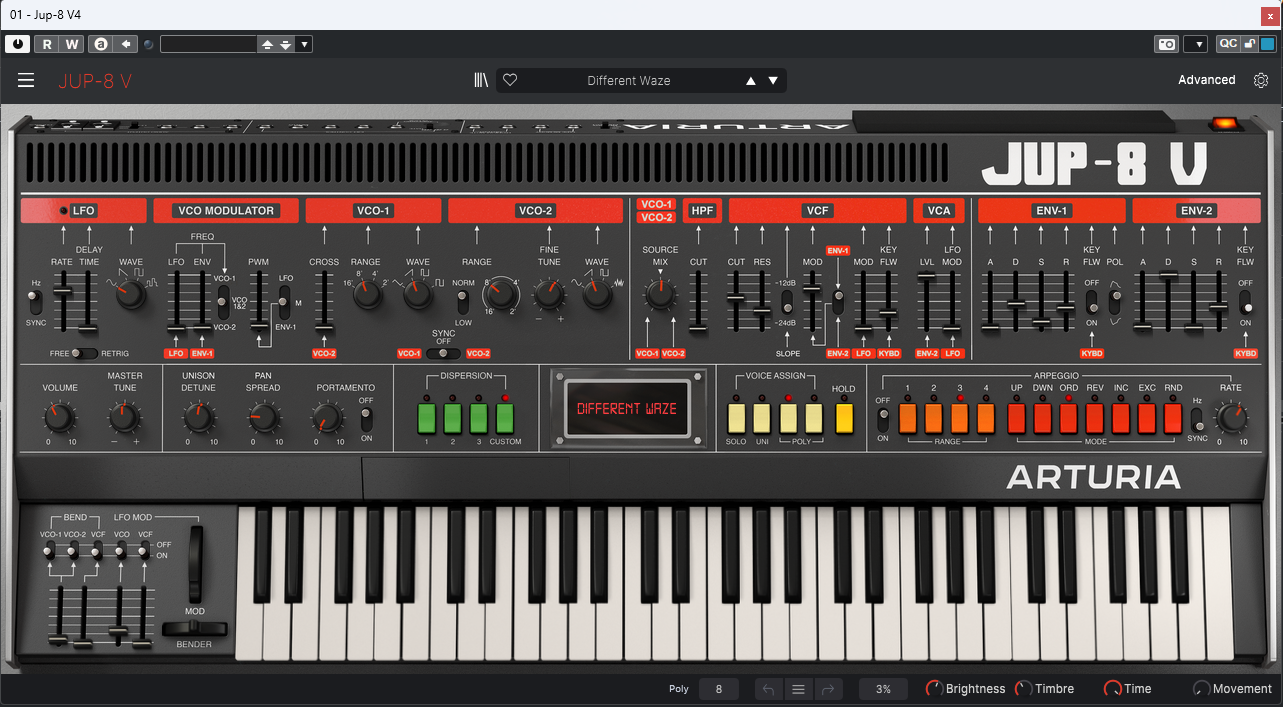Toggle the LFO FREE/RETRIG switch
The height and width of the screenshot is (707, 1283).
(x=83, y=353)
